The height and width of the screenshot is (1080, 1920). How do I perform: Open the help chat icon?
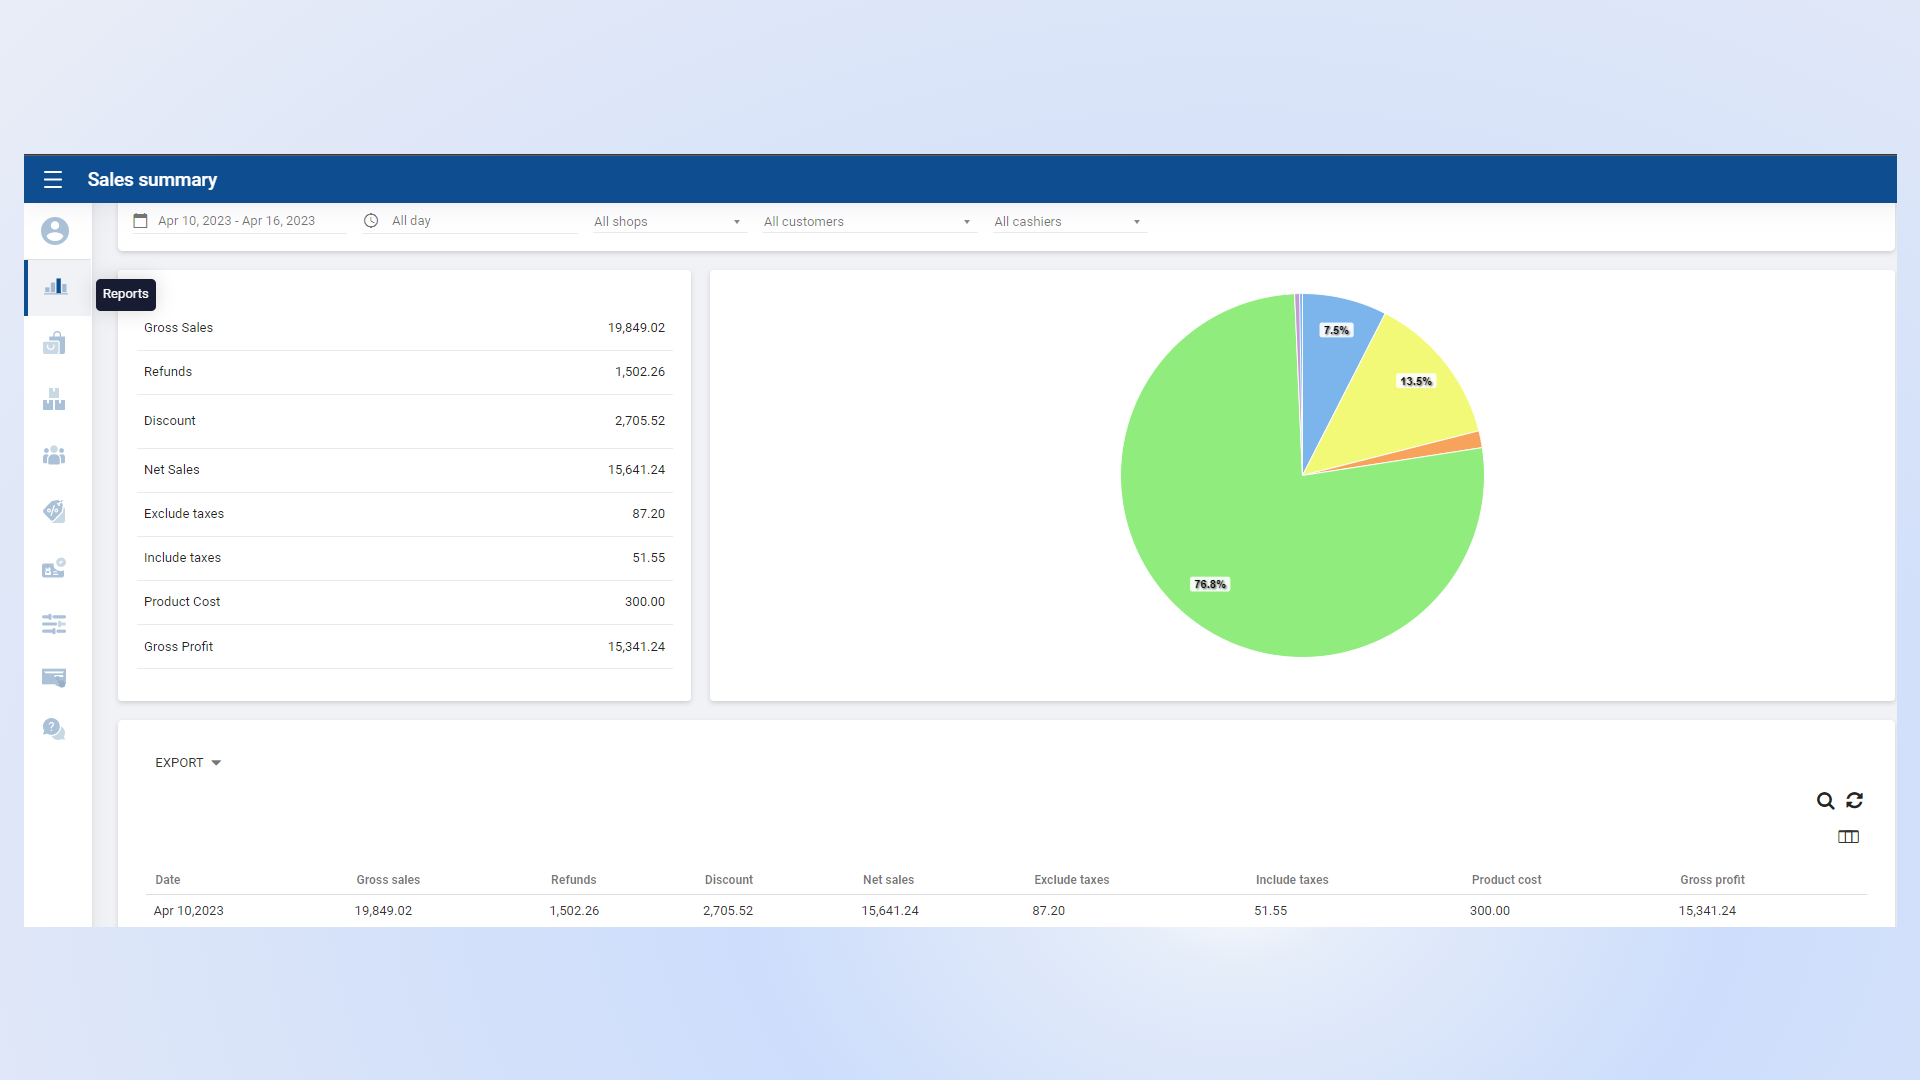(x=54, y=729)
